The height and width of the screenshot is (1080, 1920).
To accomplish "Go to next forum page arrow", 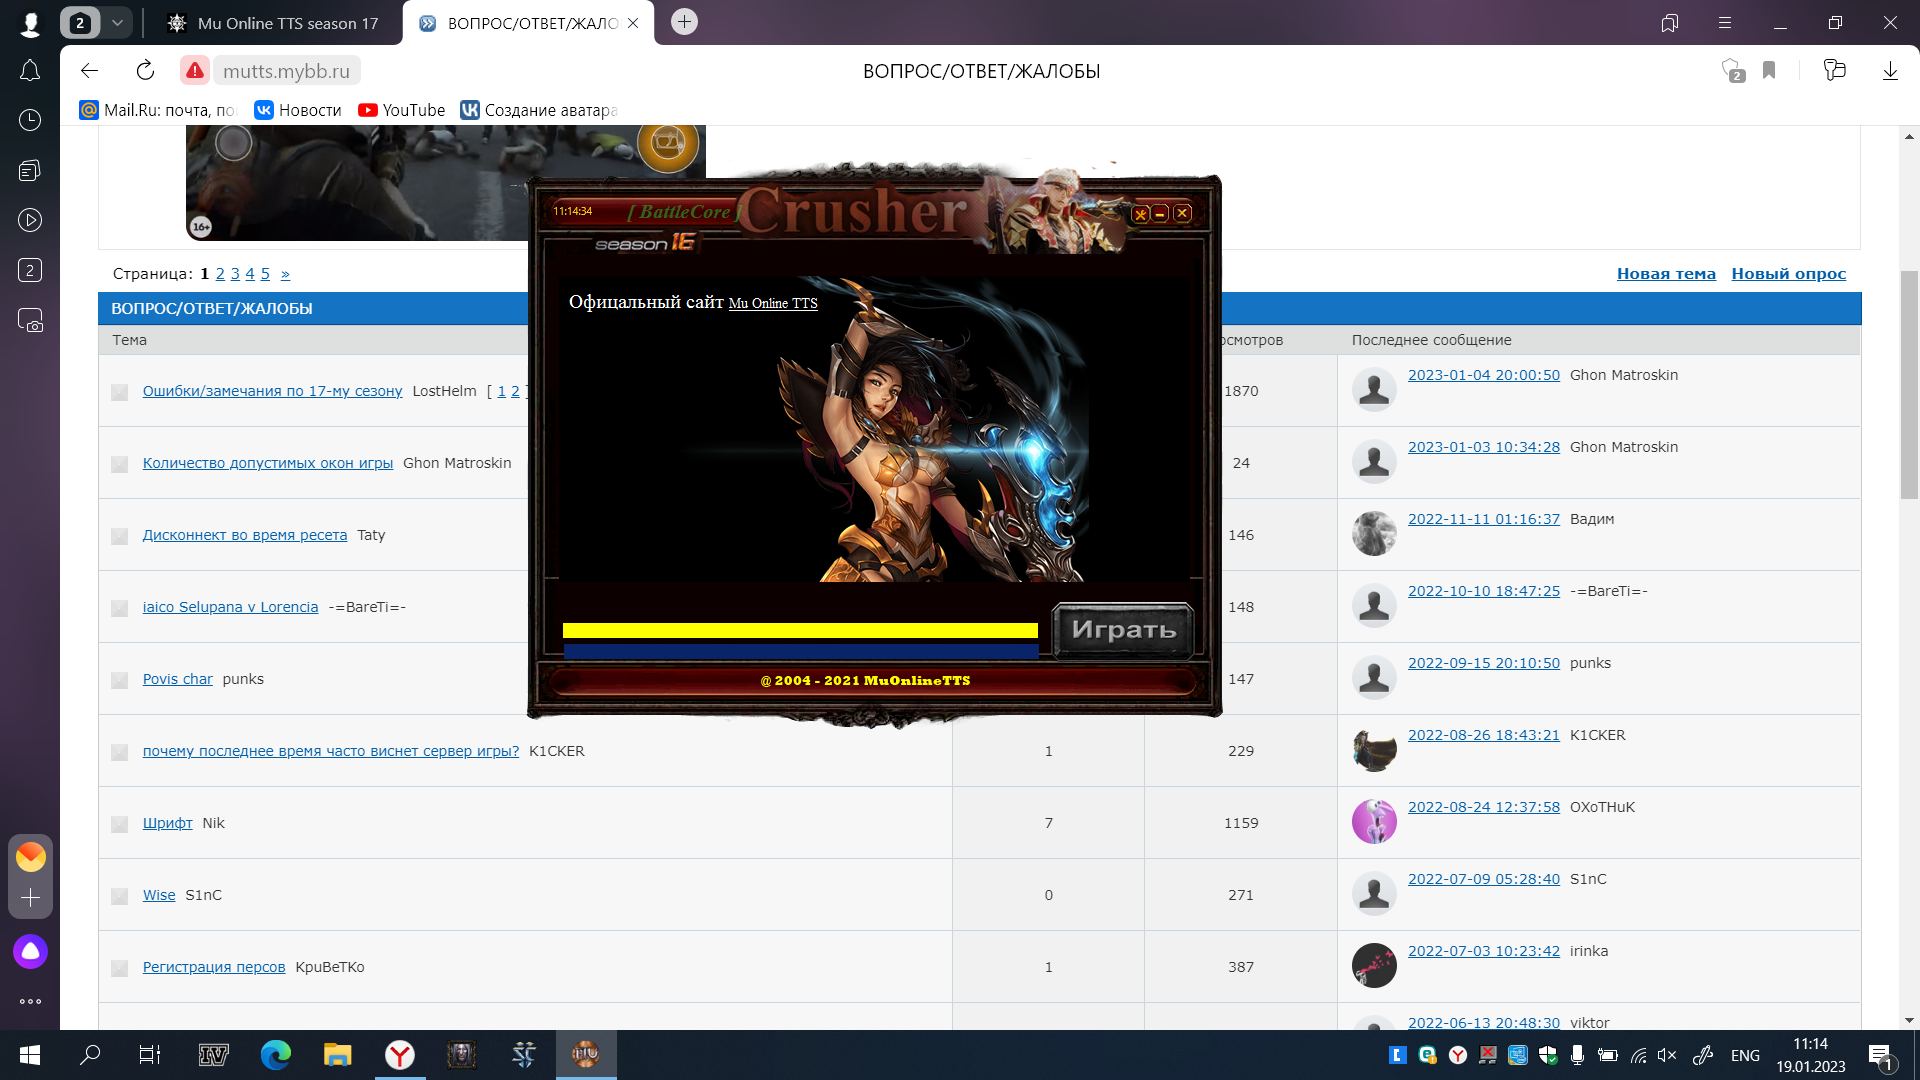I will [x=285, y=274].
